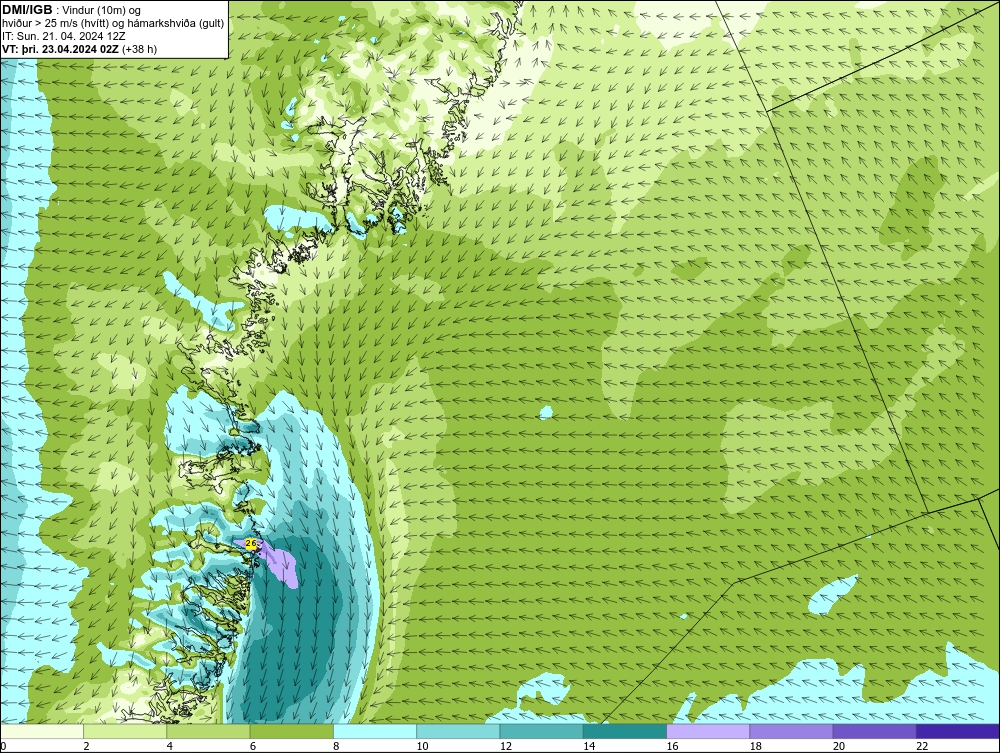Click the 0-2 m/s legend color swatch
This screenshot has width=1000, height=753.
coord(42,731)
